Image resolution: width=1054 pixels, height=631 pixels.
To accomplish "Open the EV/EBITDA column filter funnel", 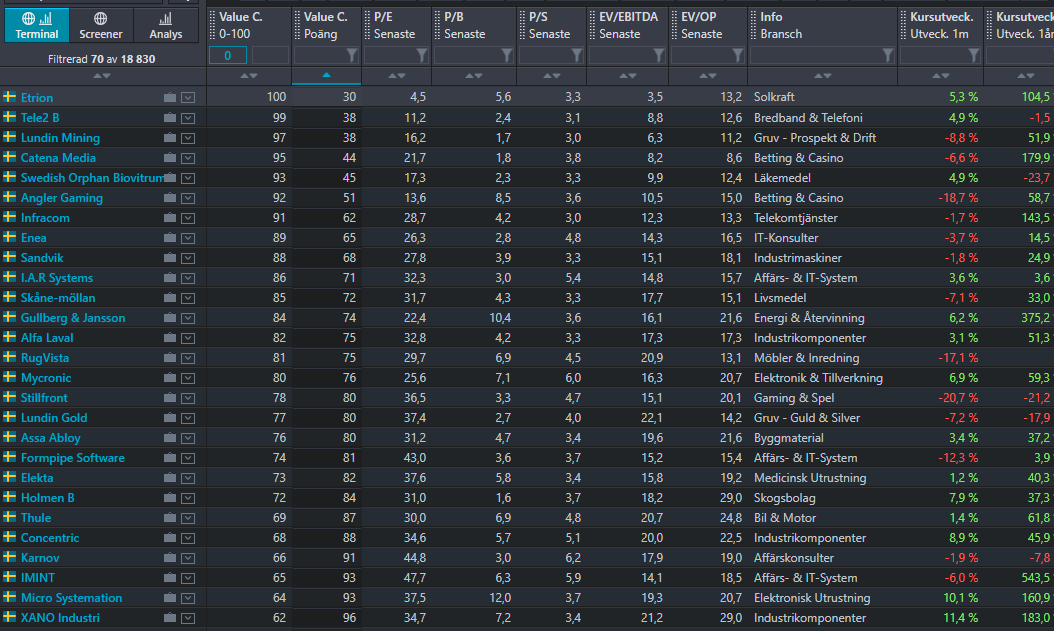I will point(659,55).
